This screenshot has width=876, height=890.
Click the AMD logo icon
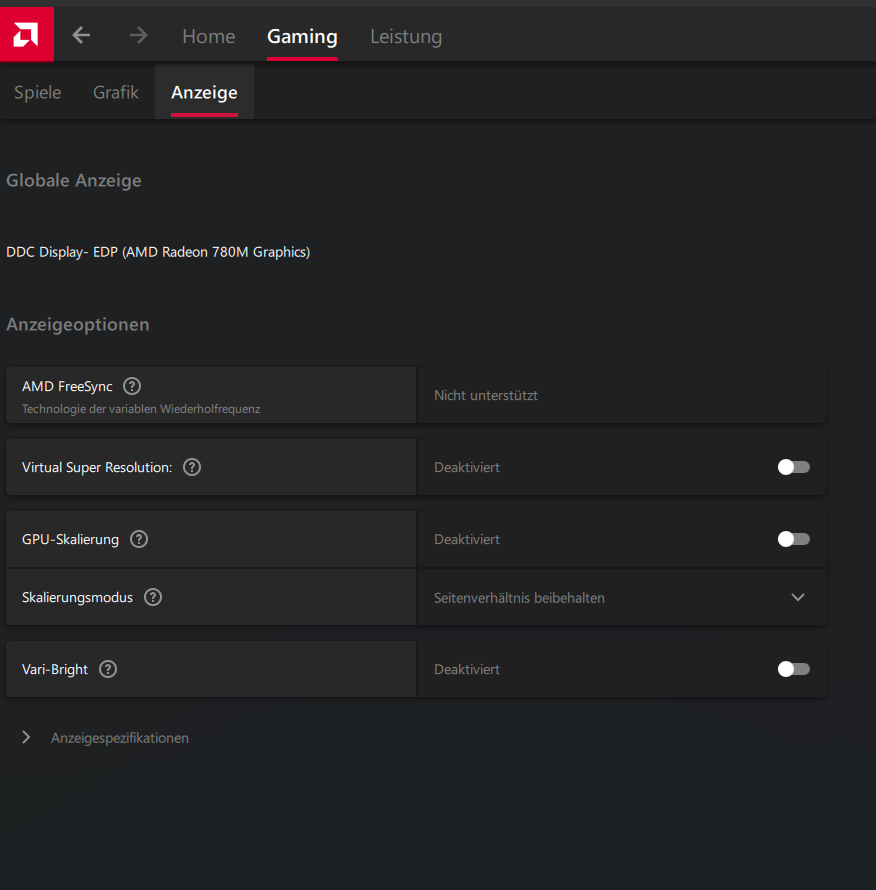point(26,35)
